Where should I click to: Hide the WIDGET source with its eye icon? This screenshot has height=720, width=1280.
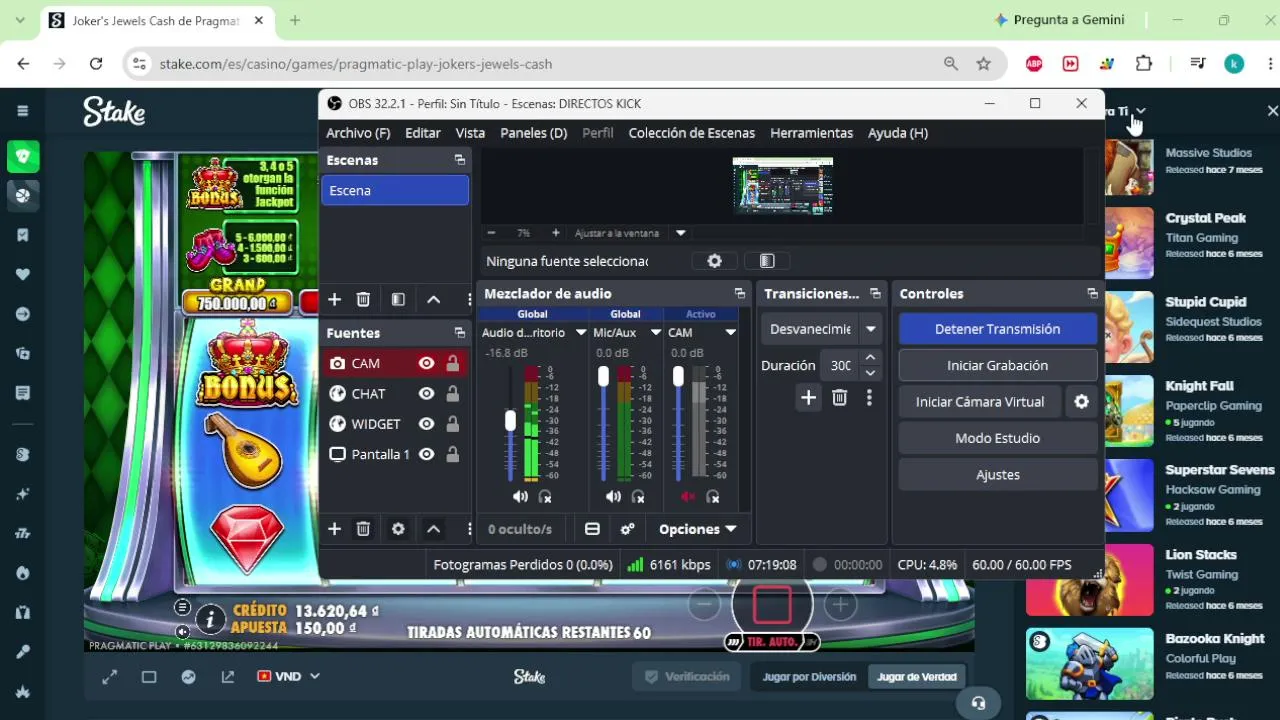[x=427, y=424]
